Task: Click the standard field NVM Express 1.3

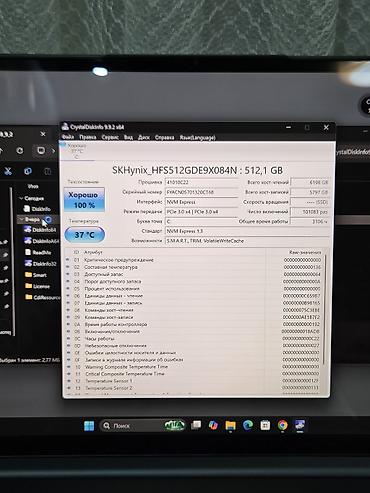Action: click(247, 231)
